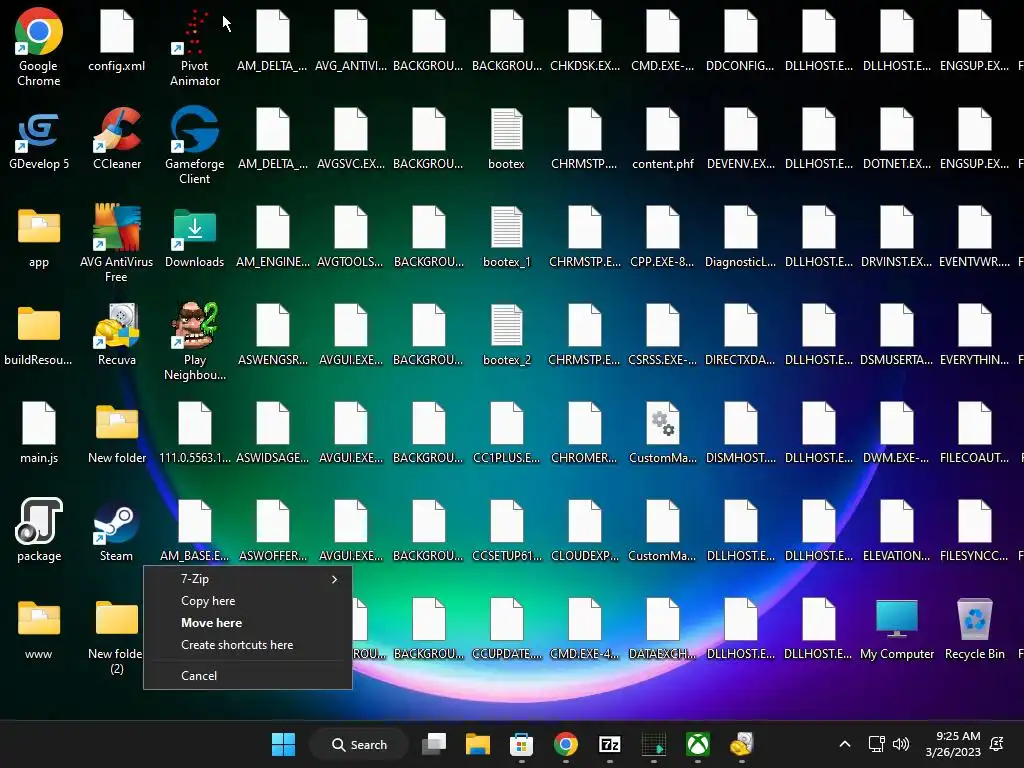Open 7-Zip from the taskbar
Viewport: 1024px width, 768px height.
pyautogui.click(x=609, y=744)
